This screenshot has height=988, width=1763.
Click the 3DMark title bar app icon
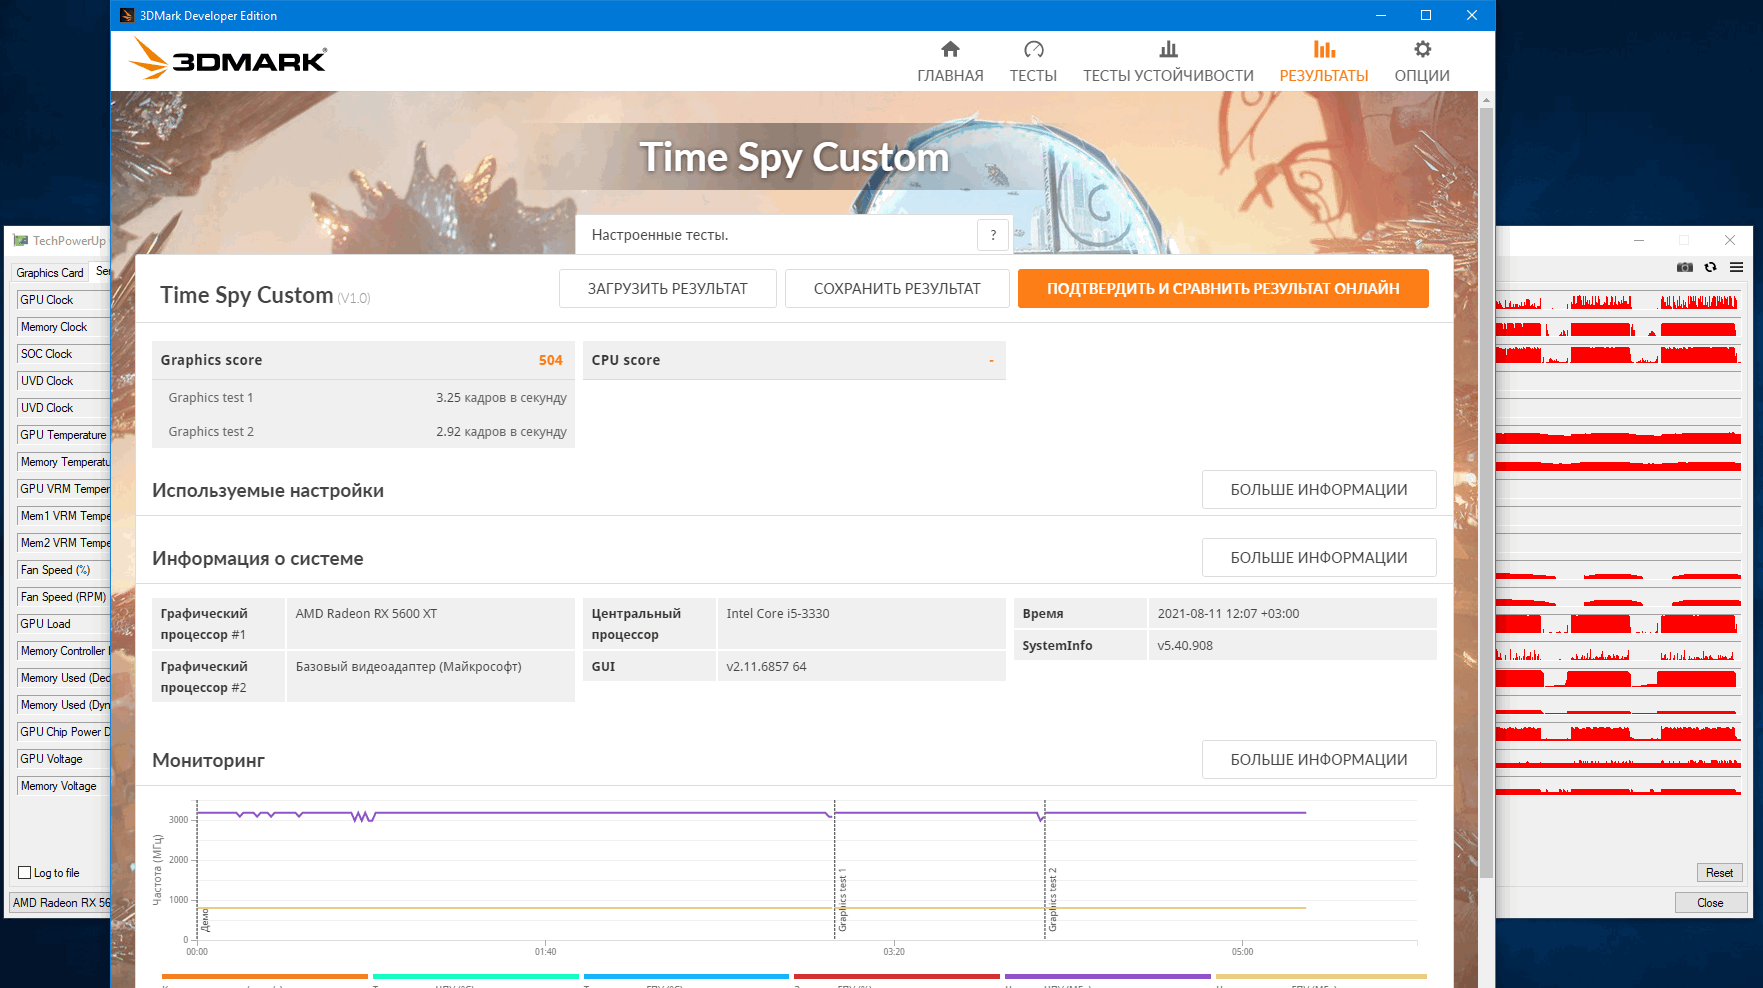pyautogui.click(x=127, y=15)
